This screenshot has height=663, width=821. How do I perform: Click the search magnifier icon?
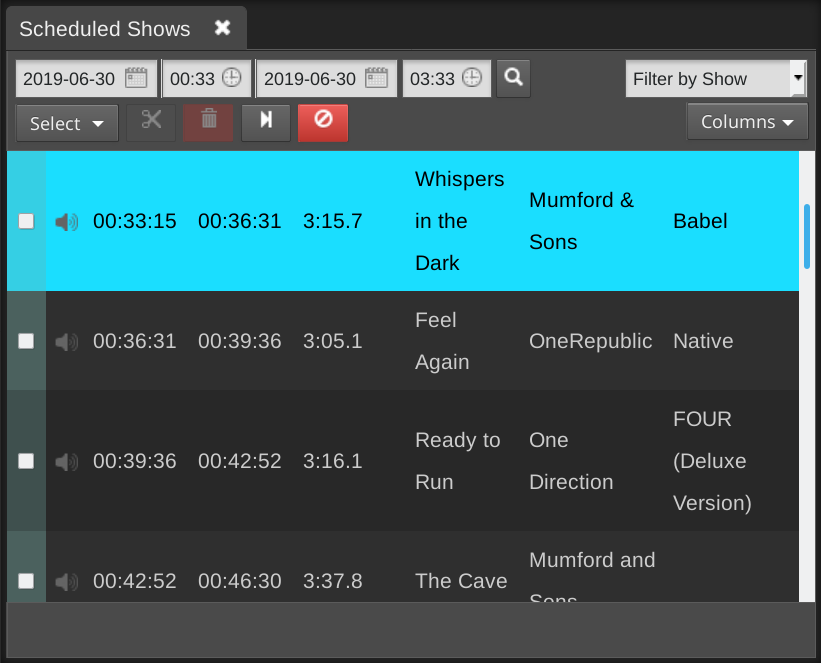513,78
